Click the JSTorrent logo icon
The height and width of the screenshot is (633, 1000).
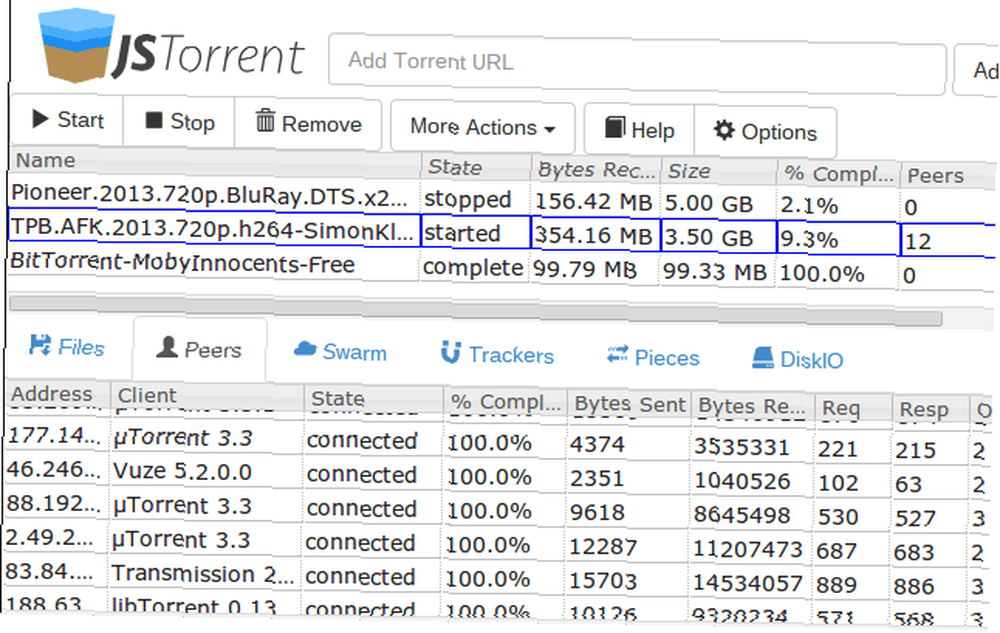click(75, 45)
